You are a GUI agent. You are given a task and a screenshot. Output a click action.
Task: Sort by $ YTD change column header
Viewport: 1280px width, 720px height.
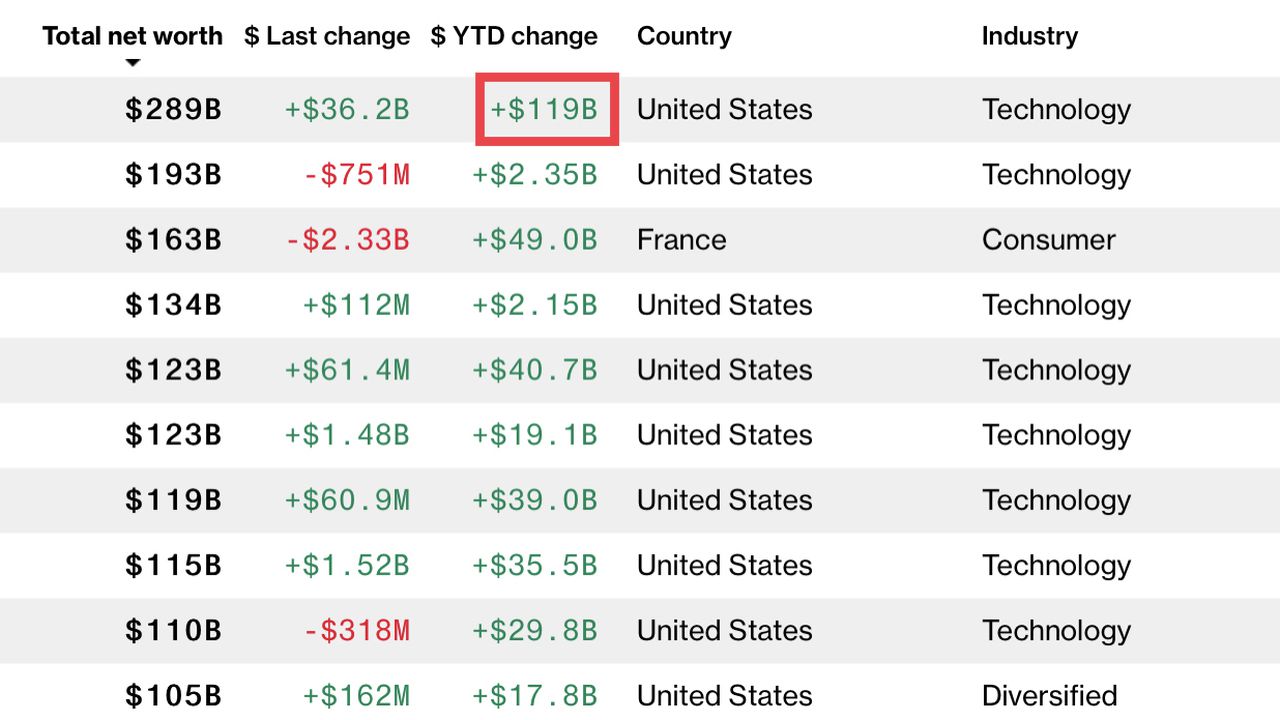tap(514, 36)
